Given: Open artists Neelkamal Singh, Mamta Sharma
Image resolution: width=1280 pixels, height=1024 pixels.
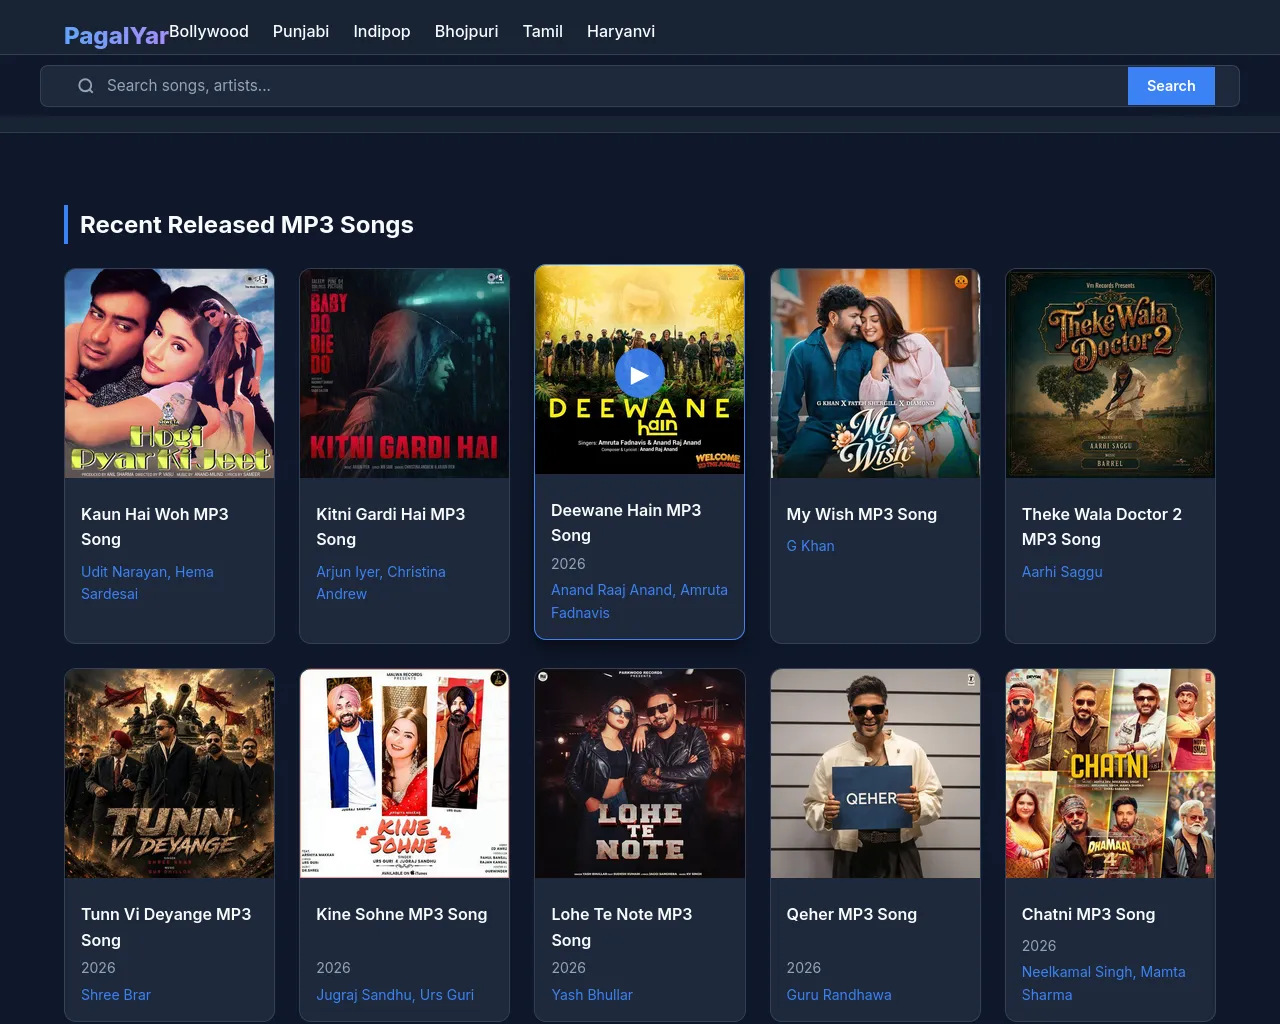Looking at the screenshot, I should pyautogui.click(x=1104, y=983).
